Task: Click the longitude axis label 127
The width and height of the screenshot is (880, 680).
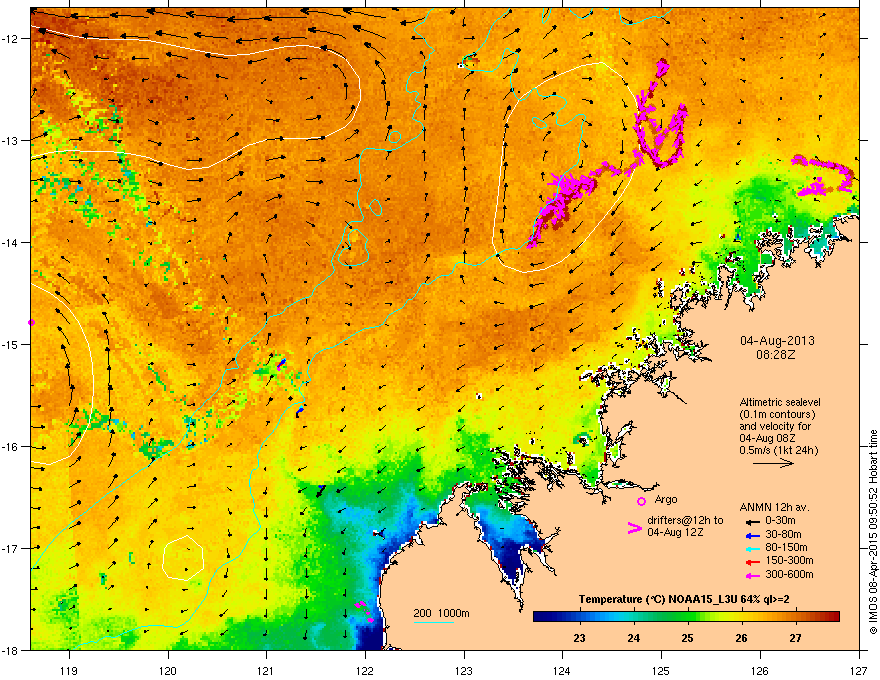Action: (x=859, y=670)
